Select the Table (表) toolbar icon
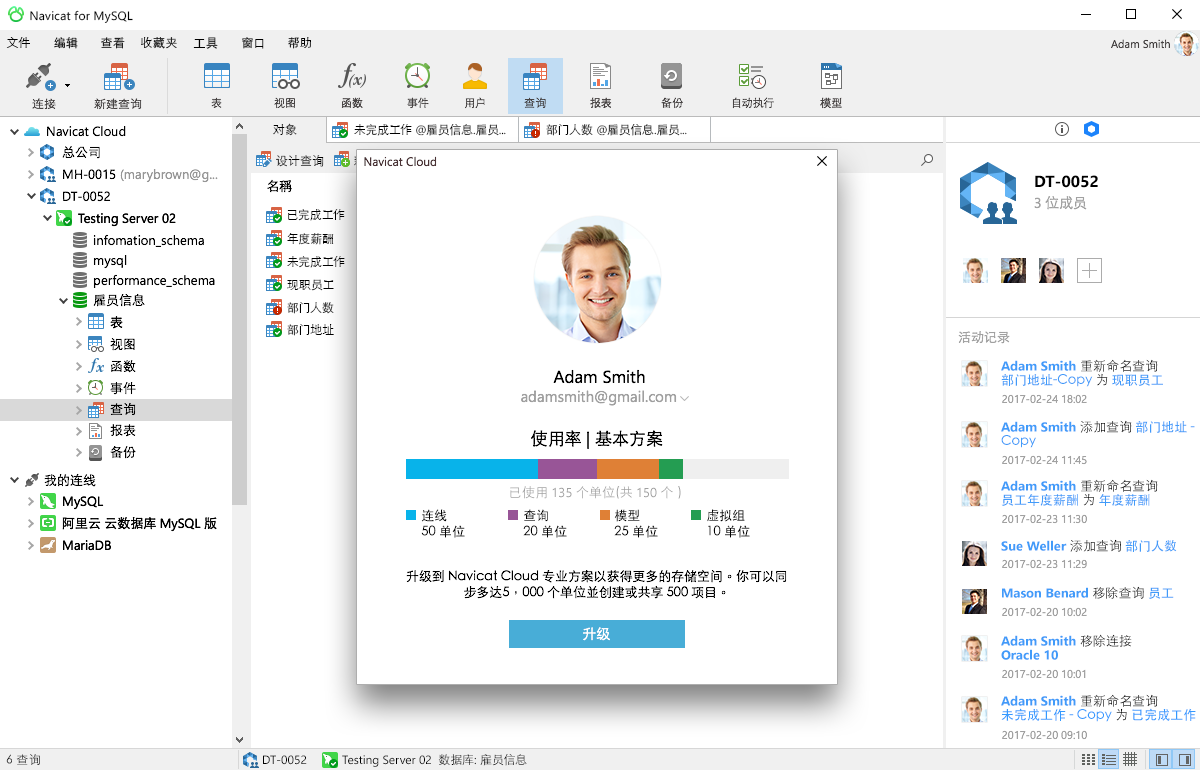Viewport: 1200px width, 770px height. click(216, 78)
